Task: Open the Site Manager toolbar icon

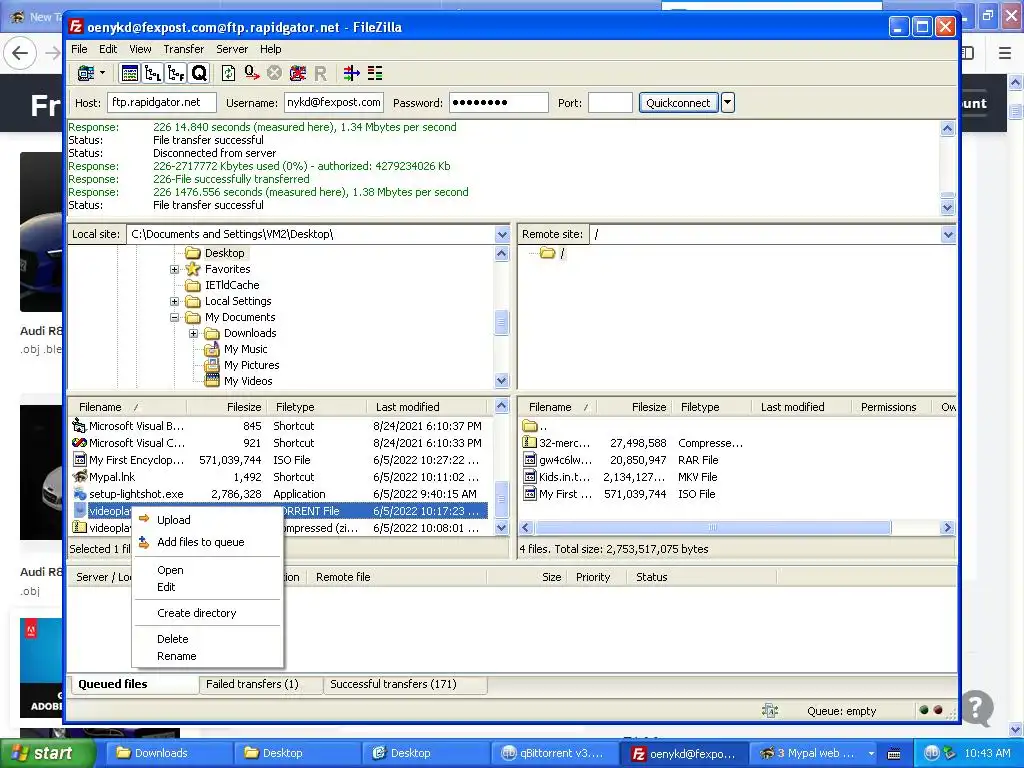Action: point(86,73)
